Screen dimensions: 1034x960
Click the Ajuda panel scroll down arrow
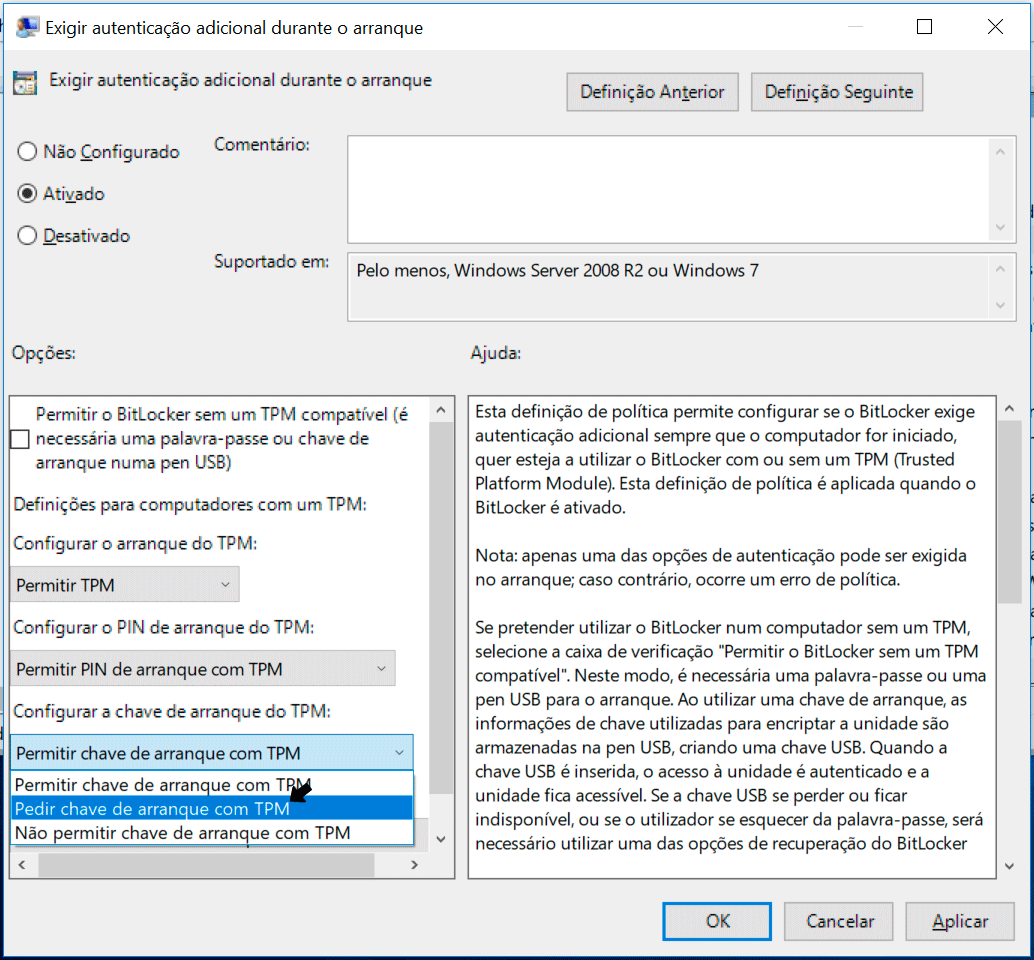[x=1009, y=866]
